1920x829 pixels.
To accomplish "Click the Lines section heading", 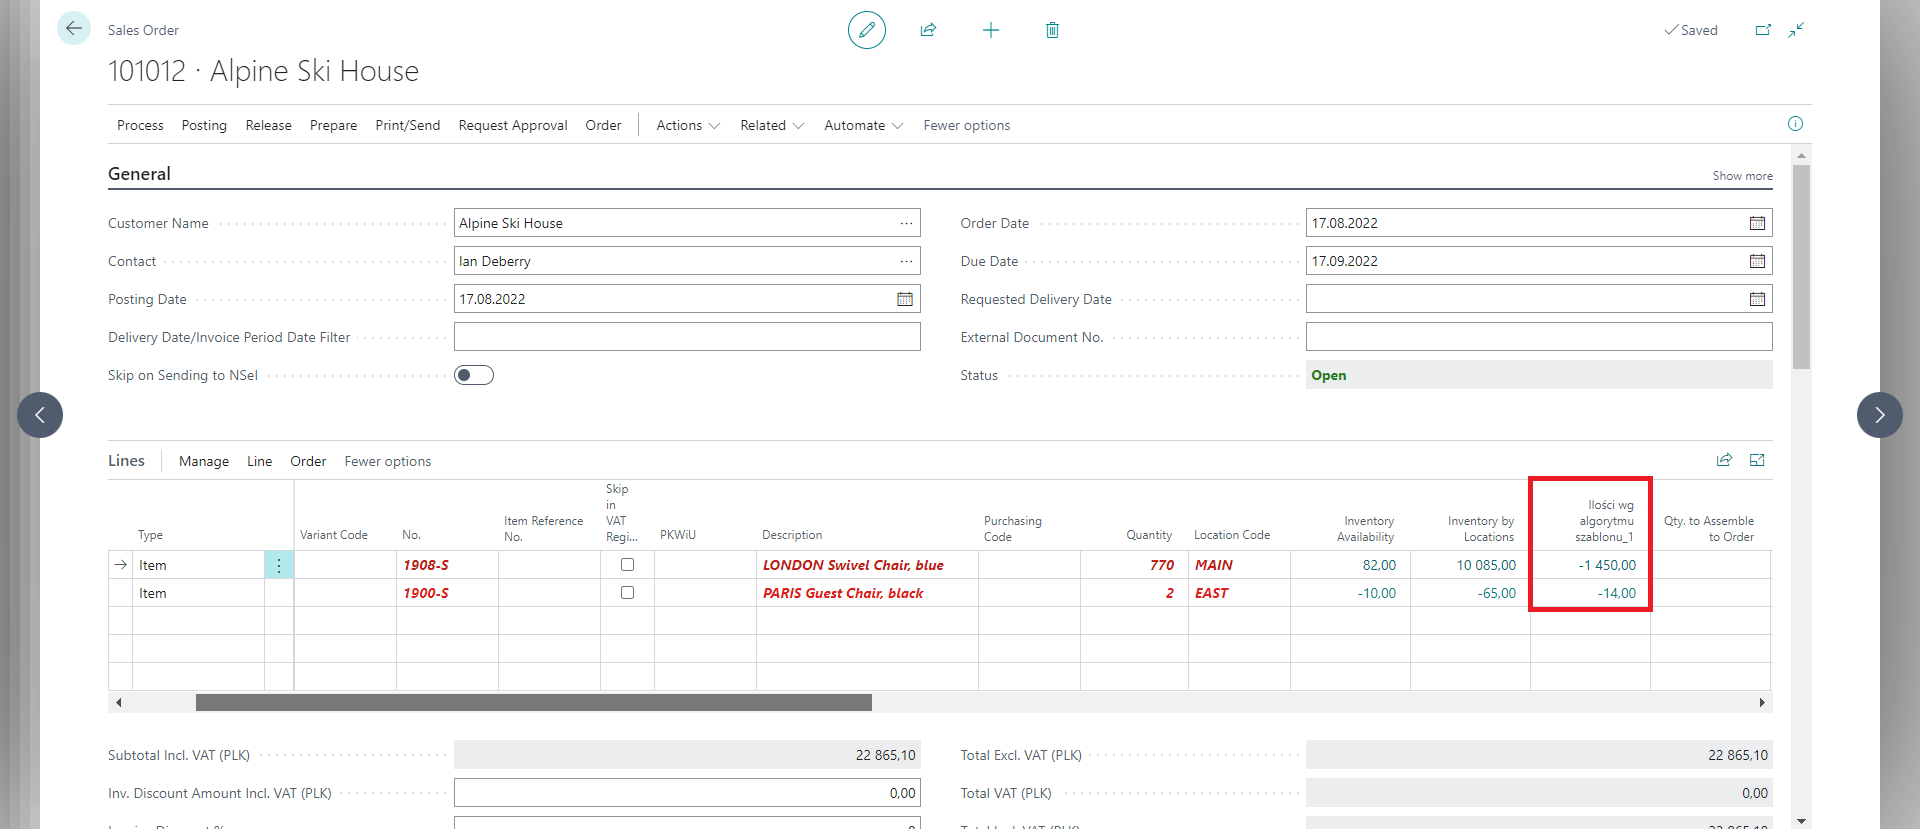I will point(126,460).
